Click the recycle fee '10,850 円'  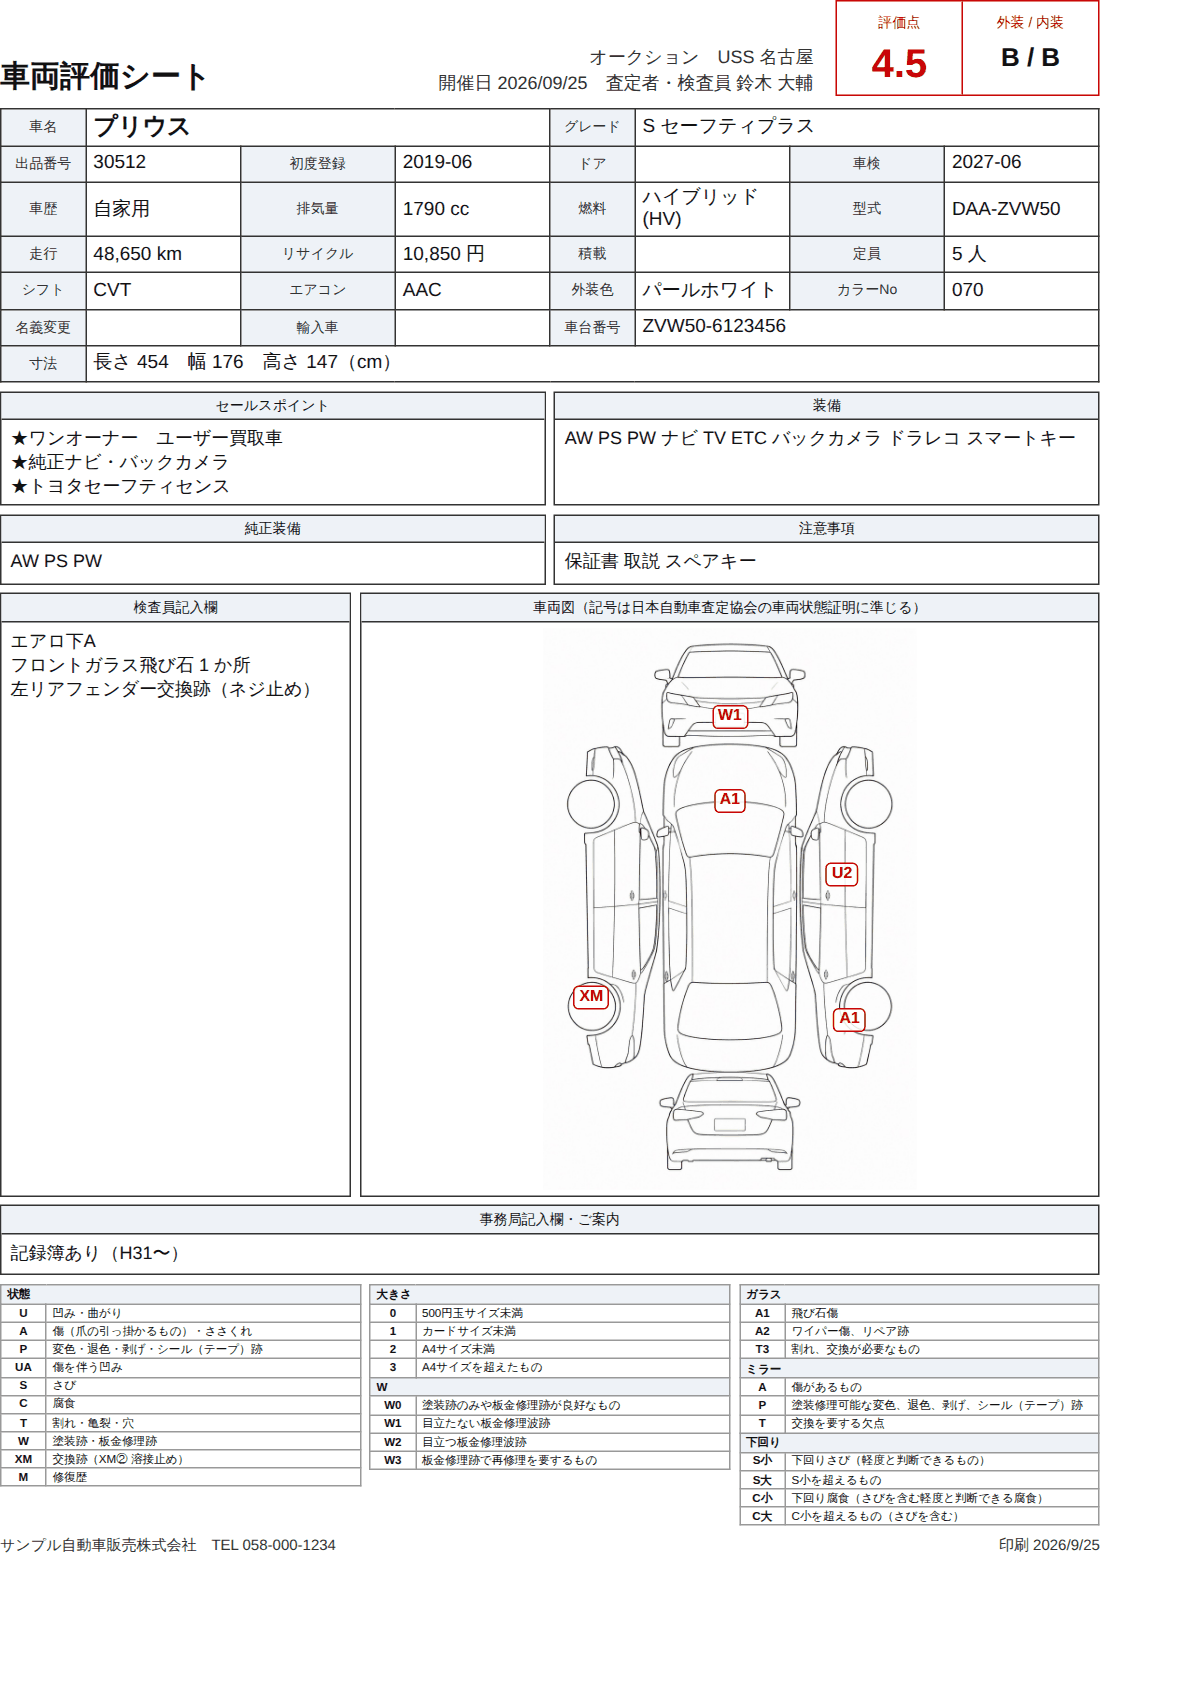point(443,254)
